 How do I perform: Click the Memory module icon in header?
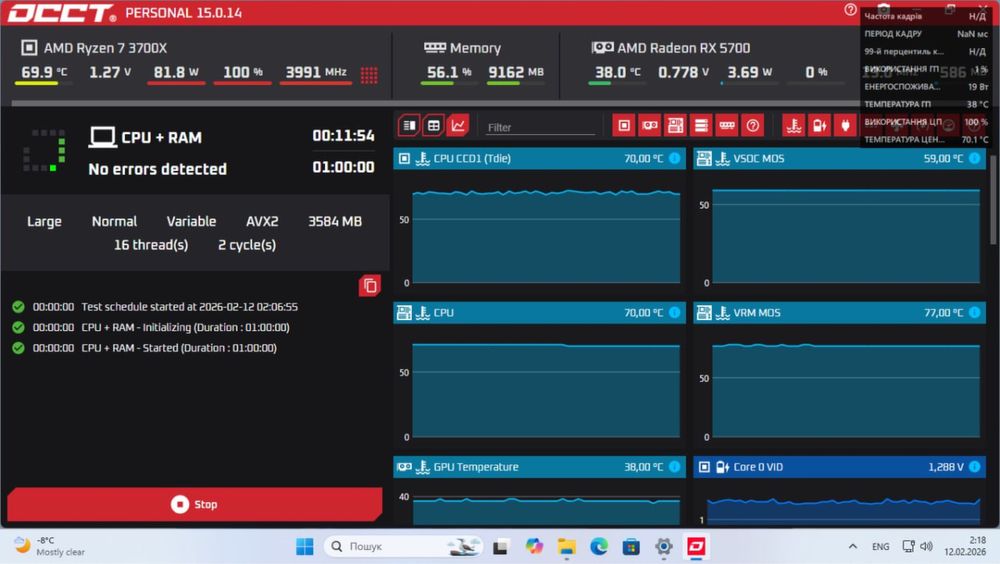(435, 47)
